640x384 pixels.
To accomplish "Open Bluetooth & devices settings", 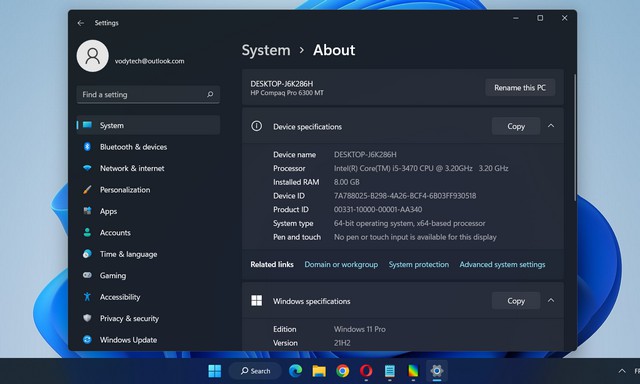I will pyautogui.click(x=148, y=147).
